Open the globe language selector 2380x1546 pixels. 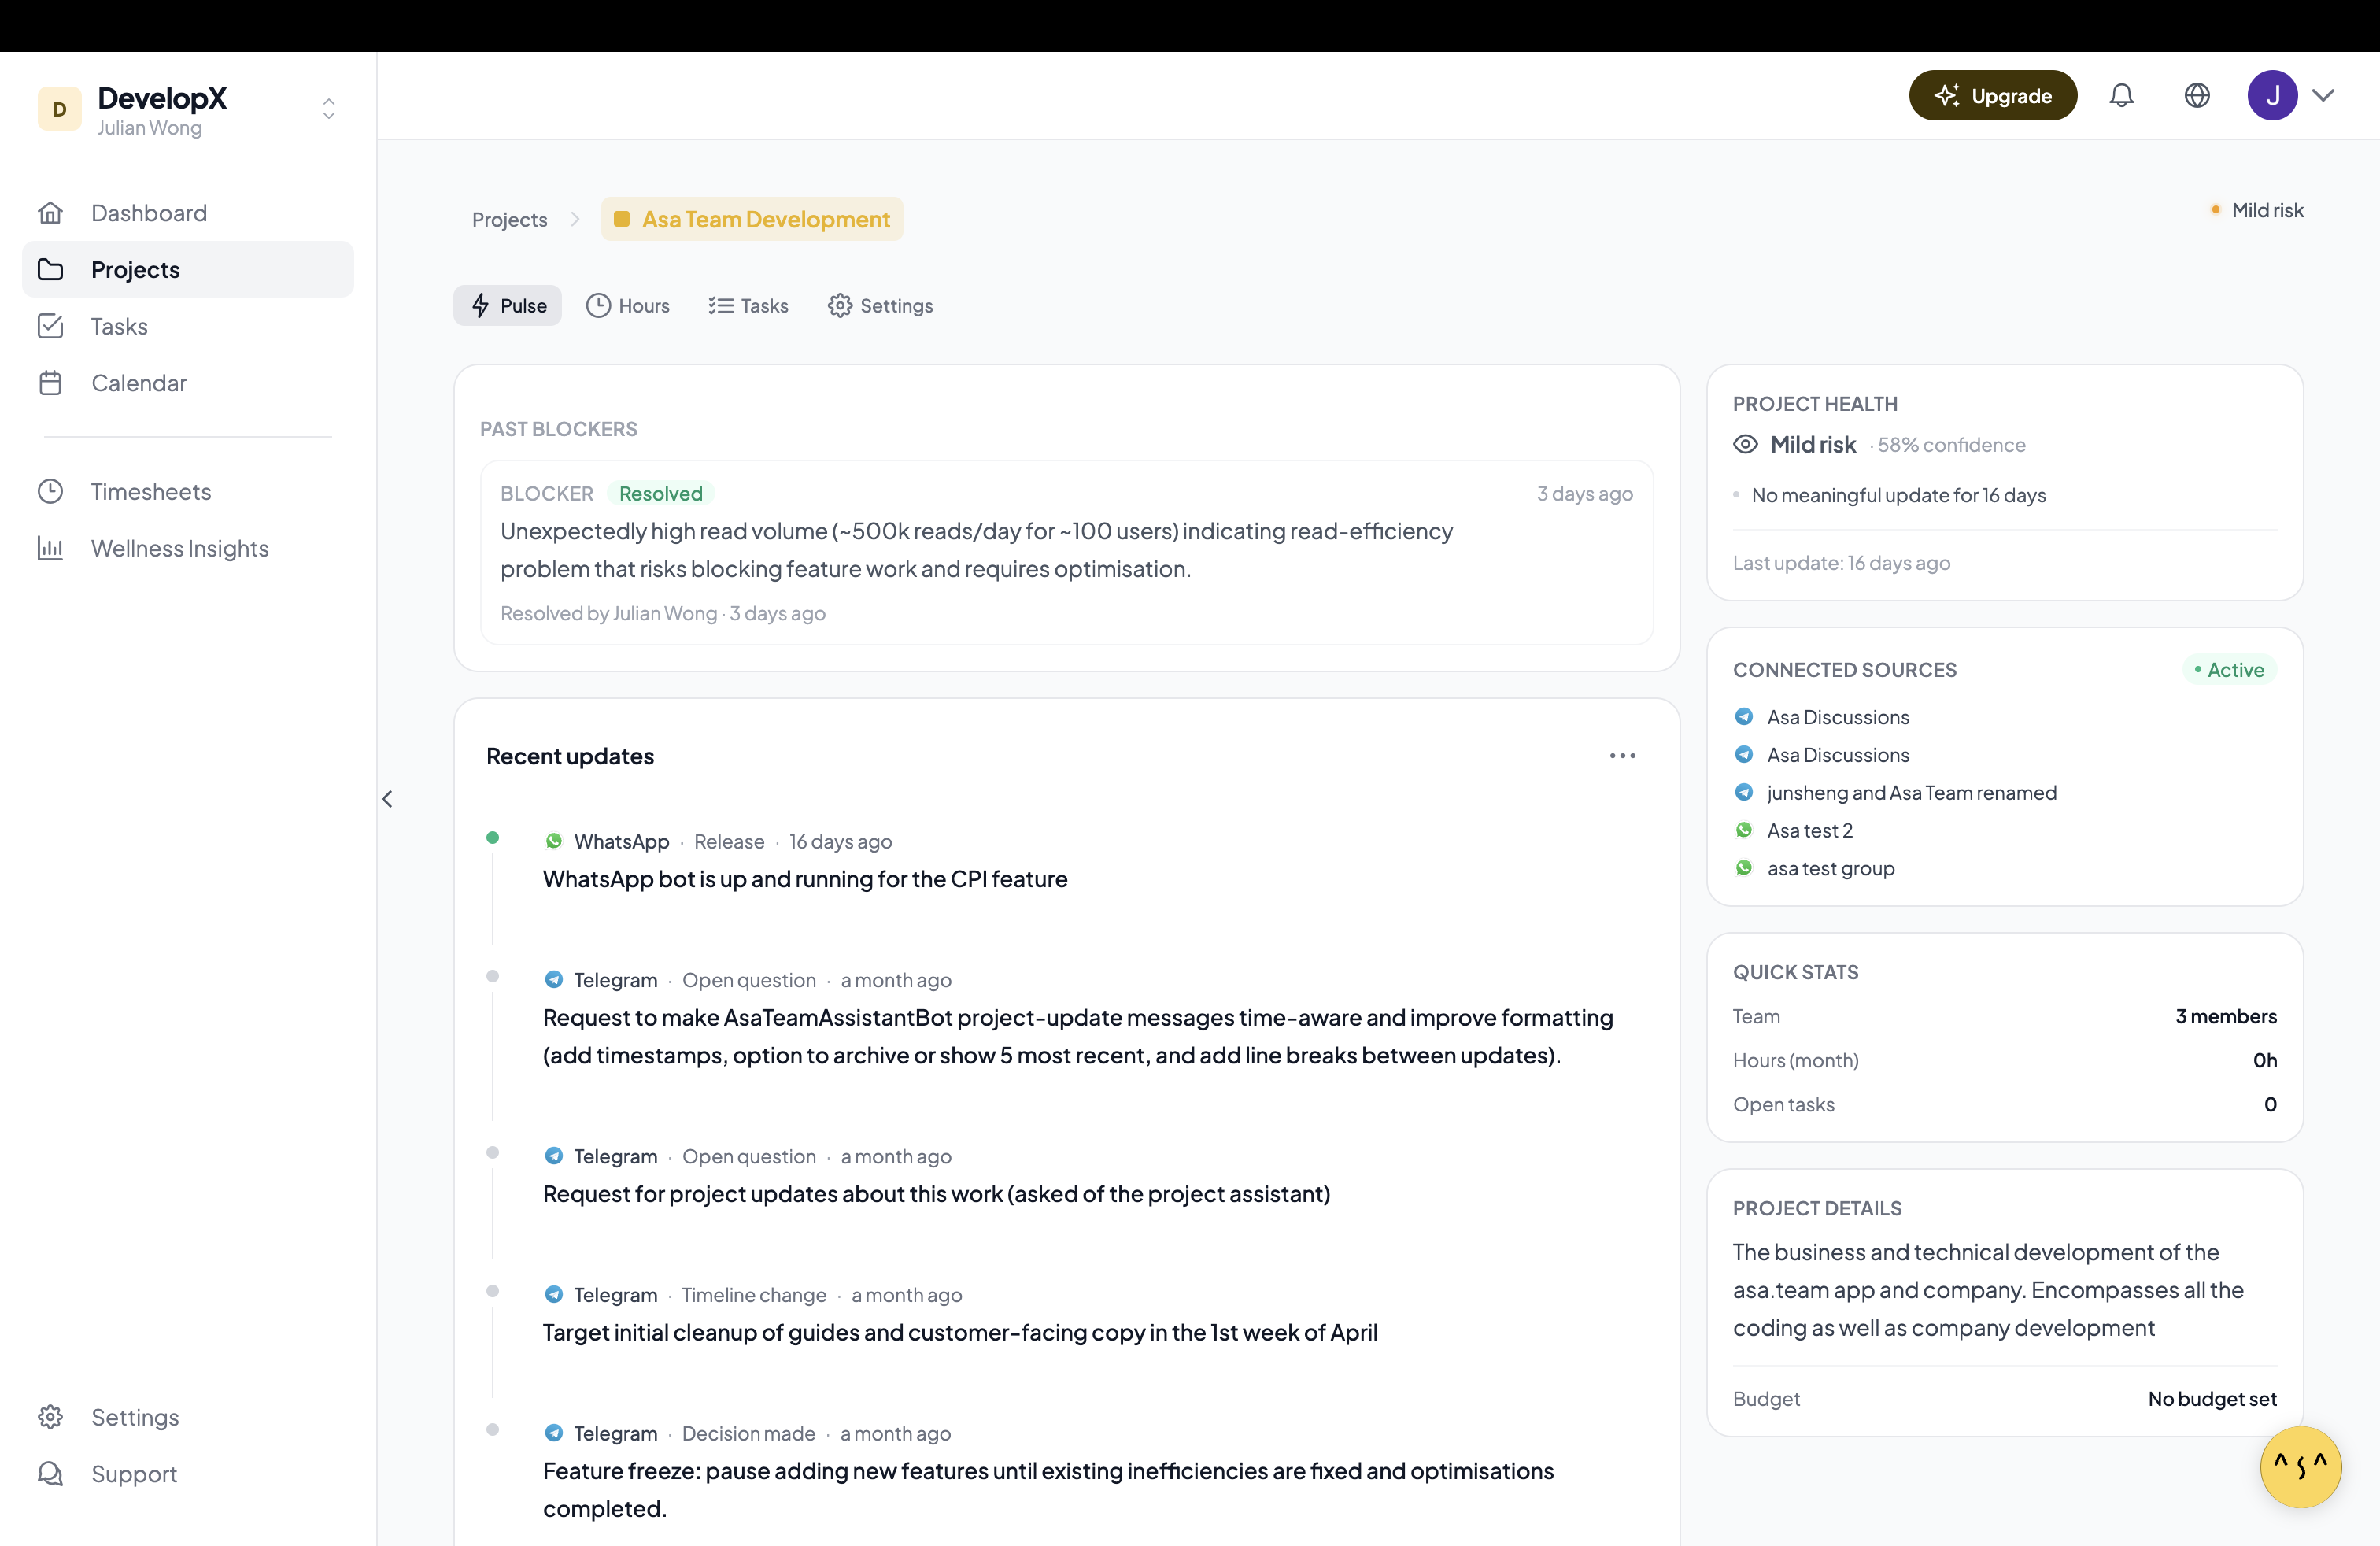pyautogui.click(x=2197, y=95)
